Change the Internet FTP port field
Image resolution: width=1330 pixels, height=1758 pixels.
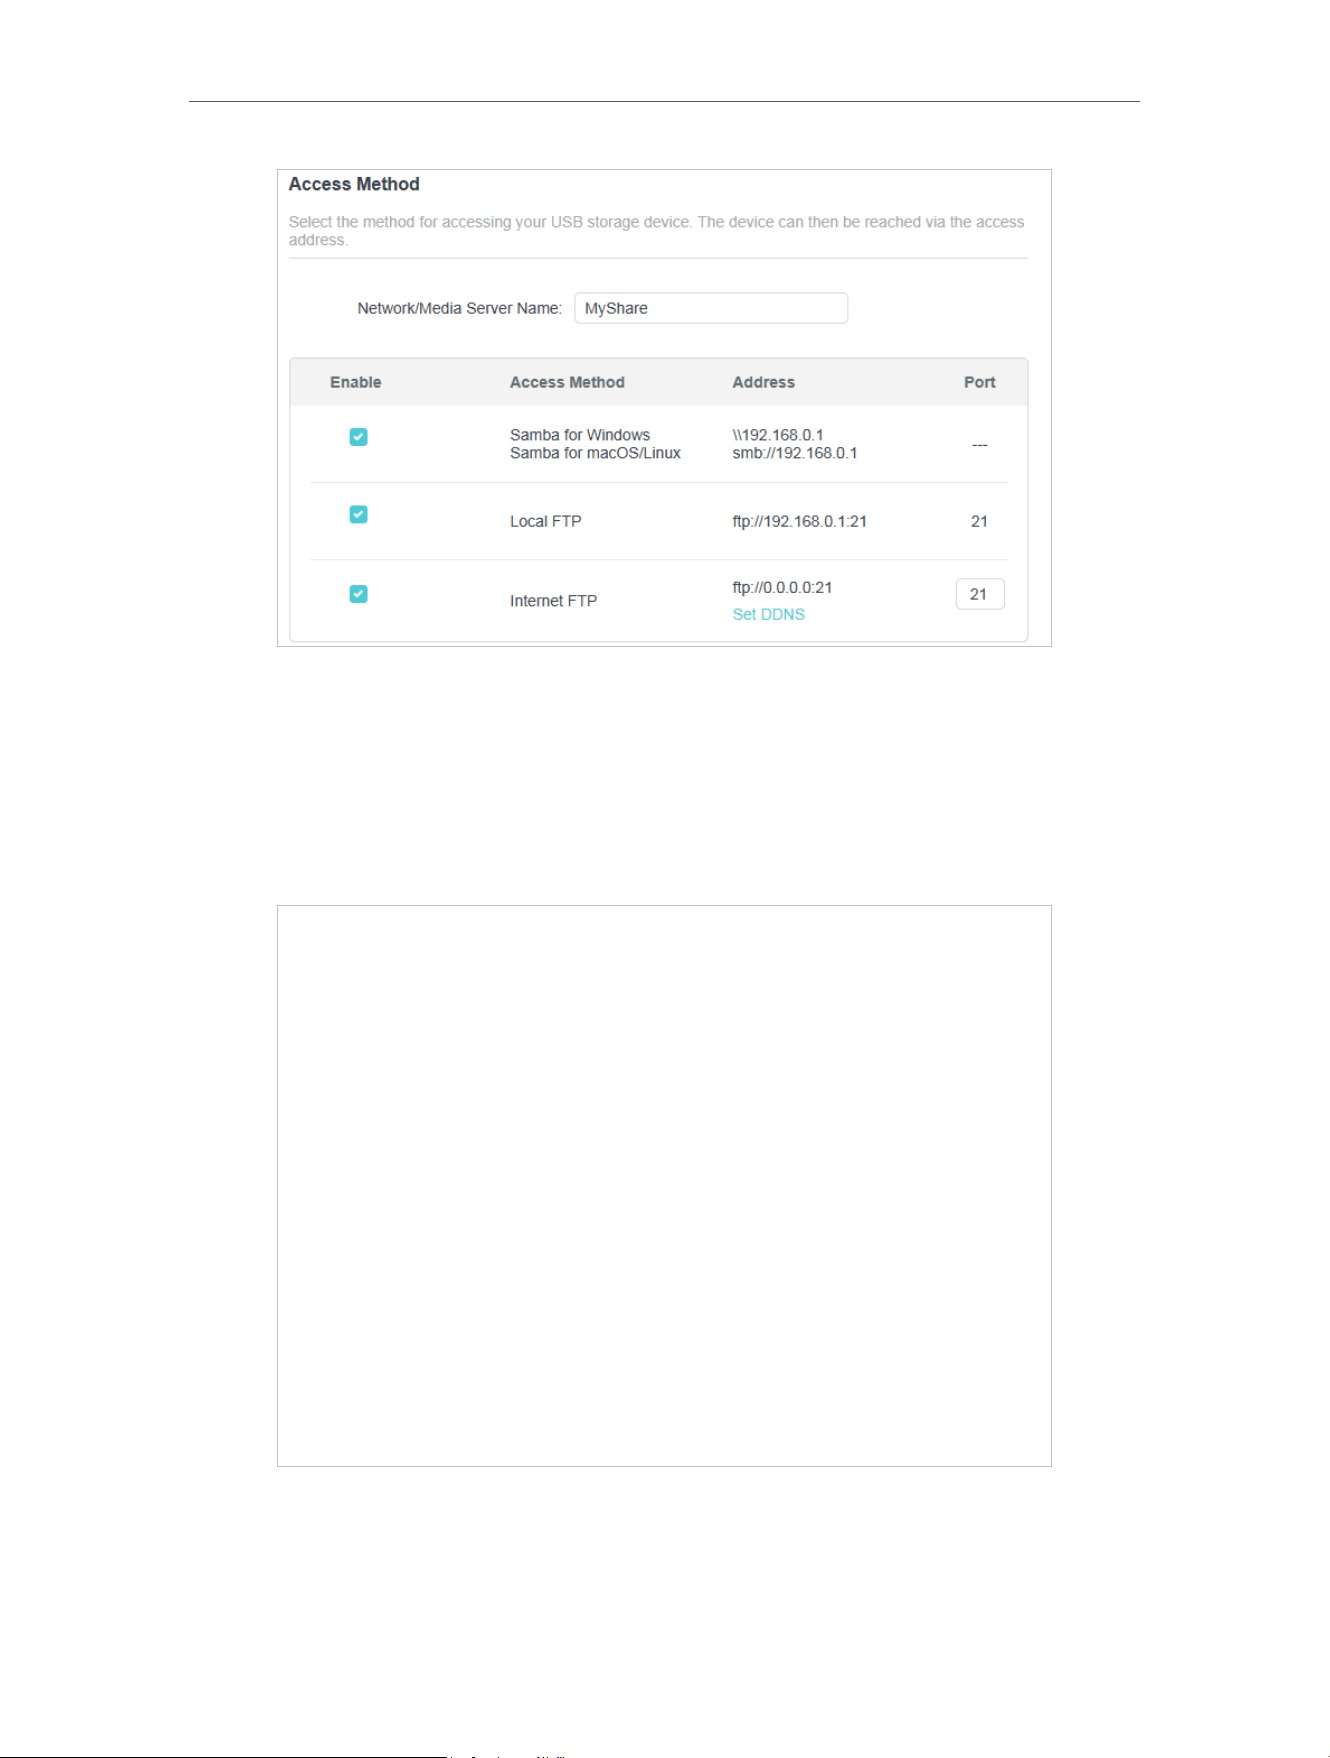click(980, 594)
